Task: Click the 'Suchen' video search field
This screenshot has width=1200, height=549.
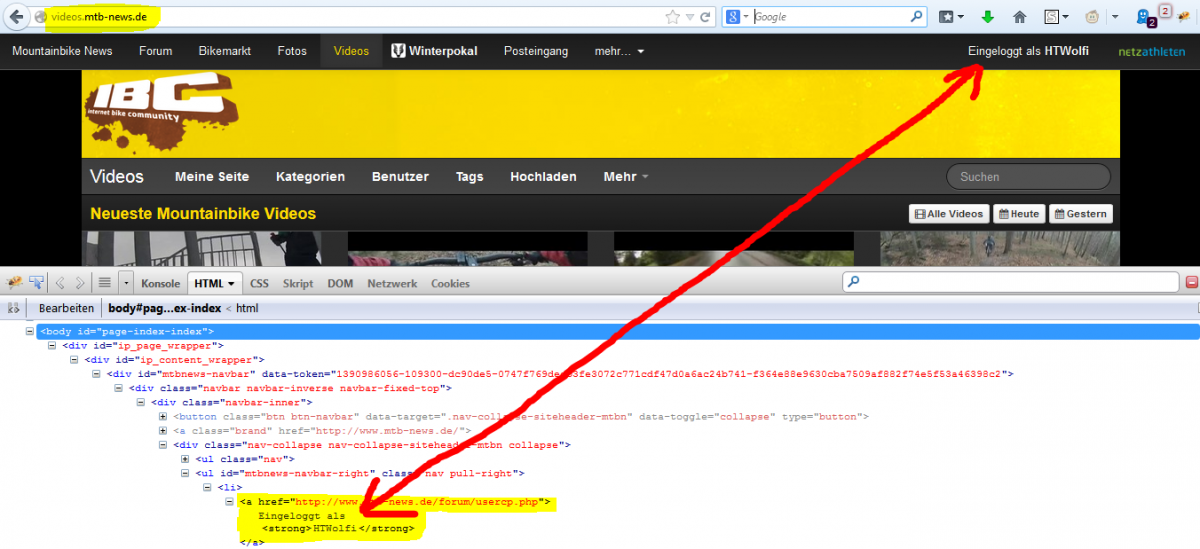Action: (x=1028, y=177)
